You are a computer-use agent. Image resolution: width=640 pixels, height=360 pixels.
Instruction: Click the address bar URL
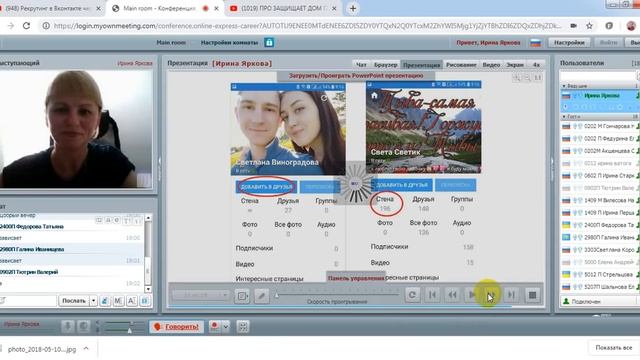click(x=307, y=26)
